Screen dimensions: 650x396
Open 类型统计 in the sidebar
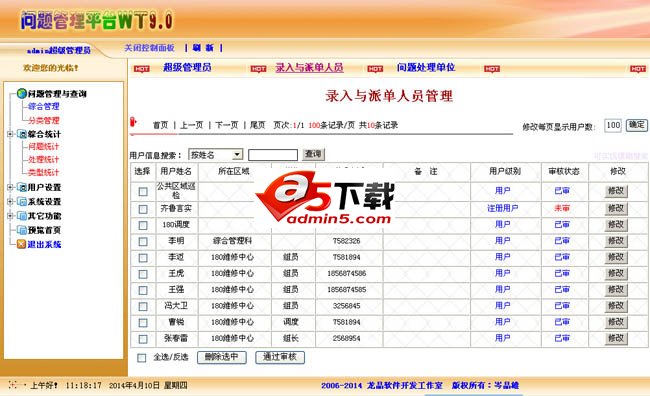[x=44, y=172]
